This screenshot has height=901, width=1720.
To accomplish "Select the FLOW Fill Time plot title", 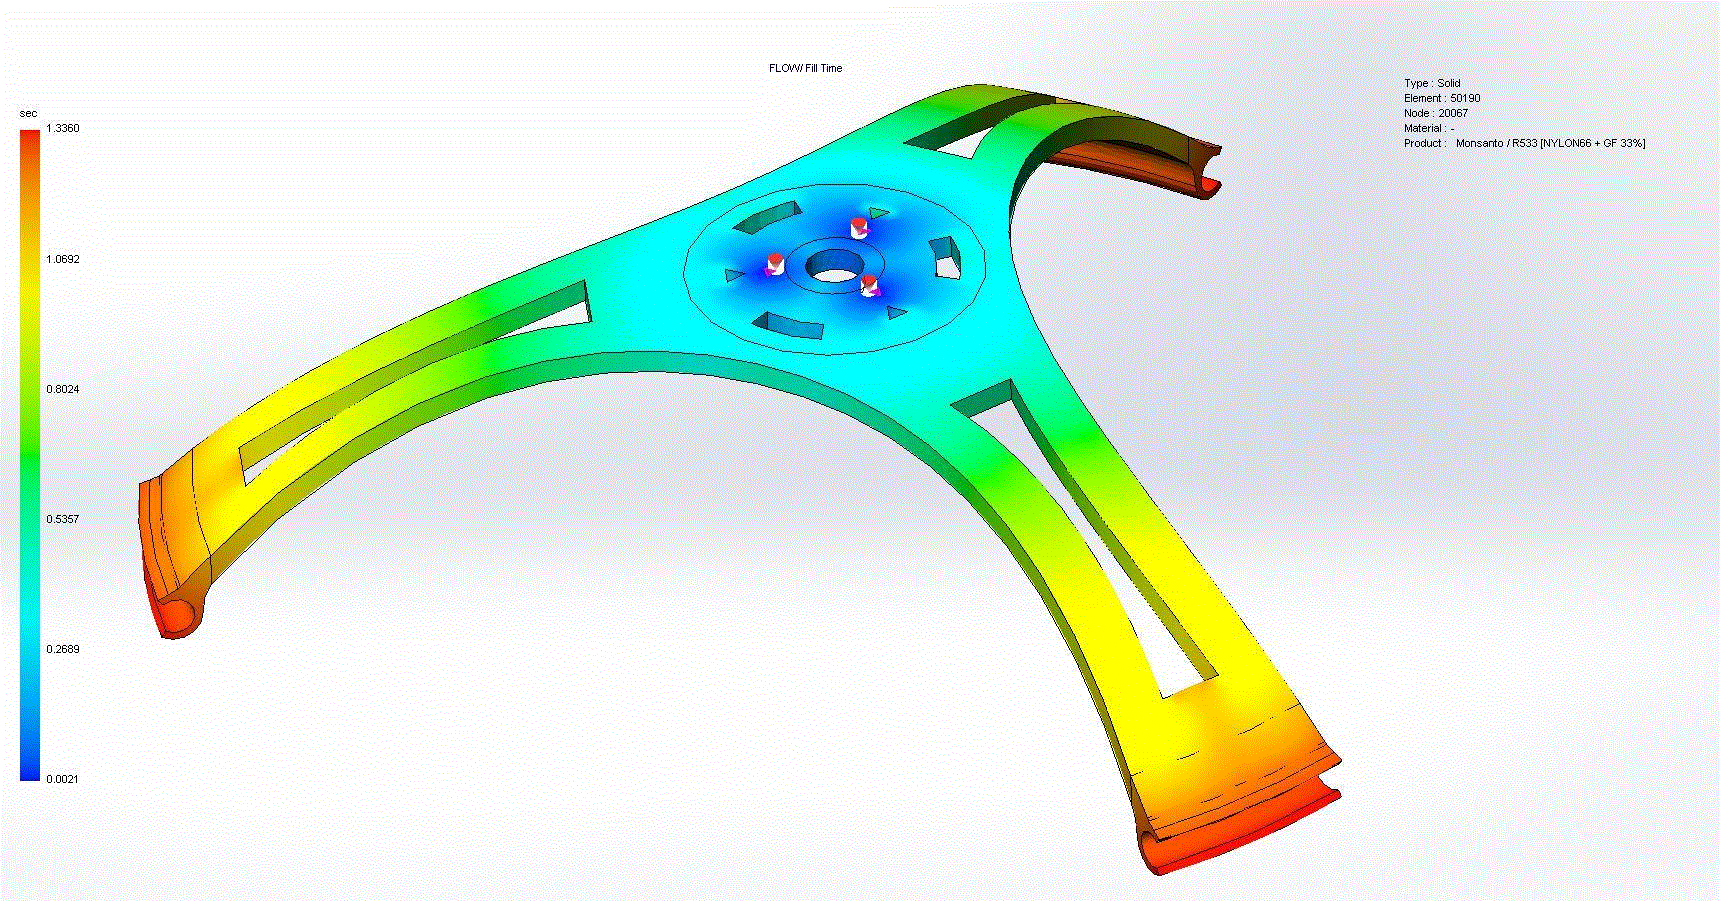I will click(x=806, y=69).
